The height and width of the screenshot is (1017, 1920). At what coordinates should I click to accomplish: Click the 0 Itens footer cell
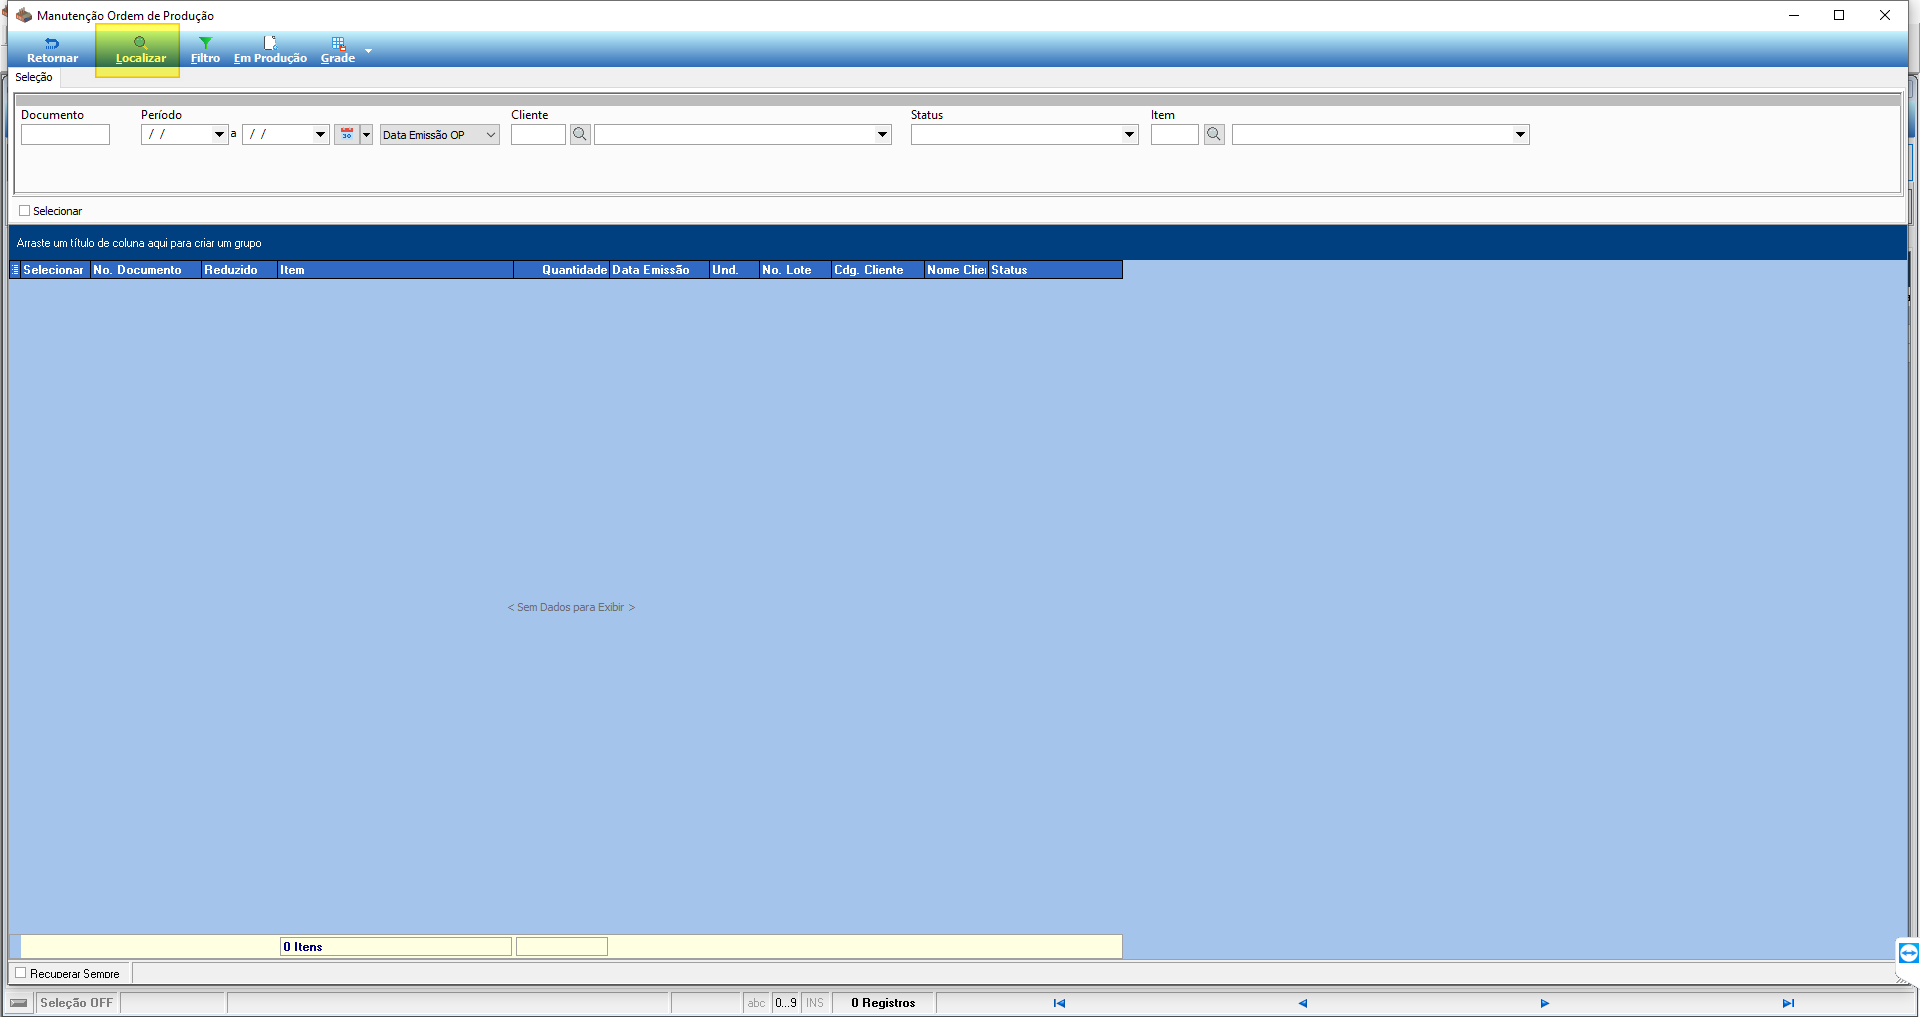tap(396, 947)
